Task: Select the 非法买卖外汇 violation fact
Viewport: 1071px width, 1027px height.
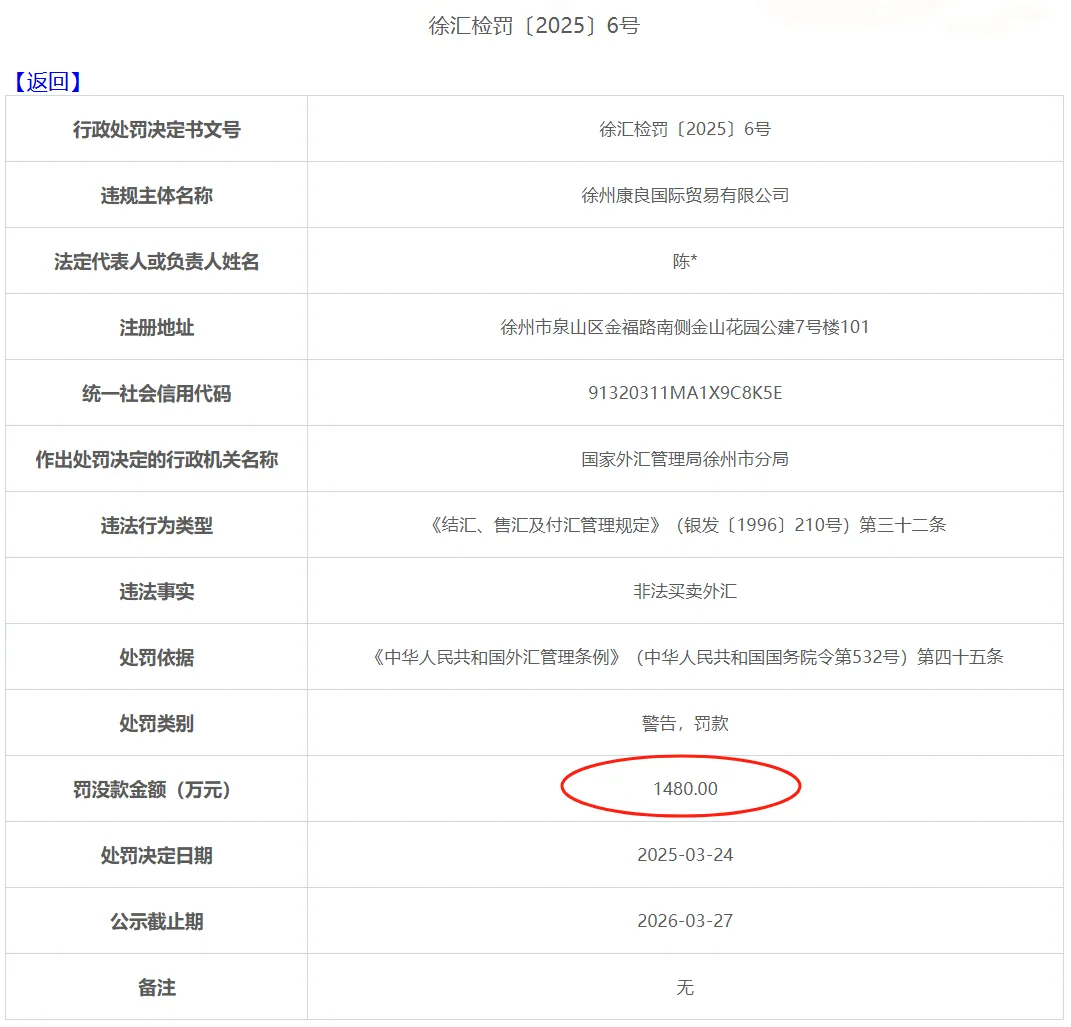Action: tap(685, 590)
